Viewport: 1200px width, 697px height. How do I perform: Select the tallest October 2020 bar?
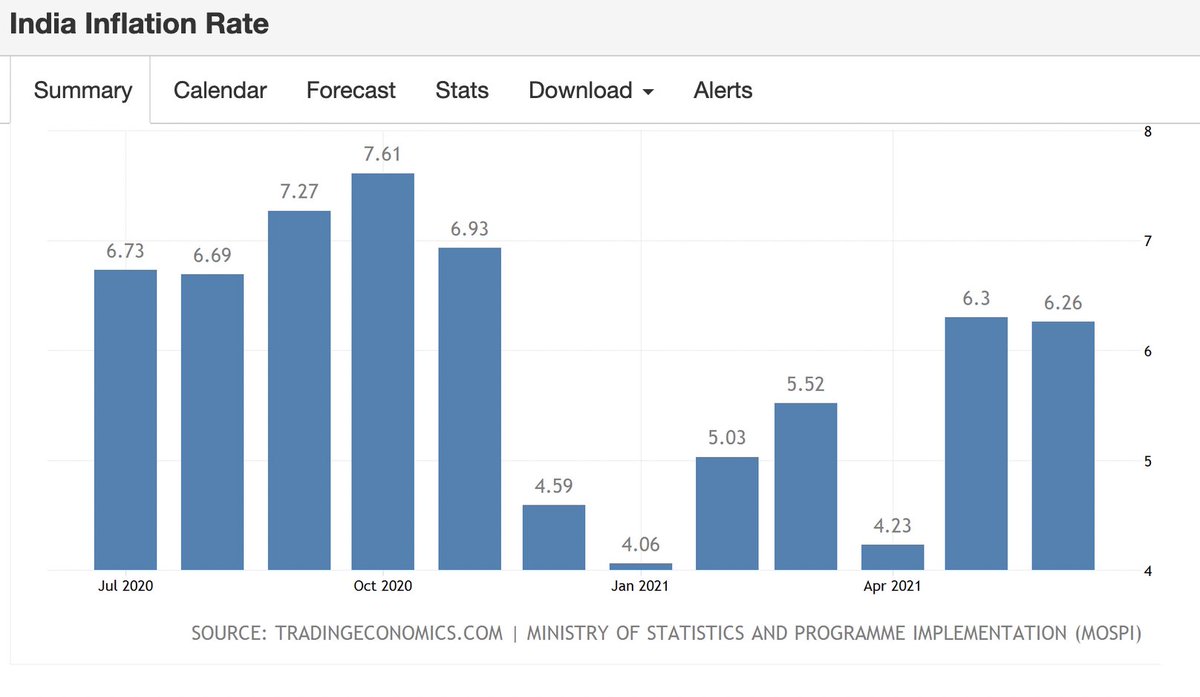click(382, 370)
